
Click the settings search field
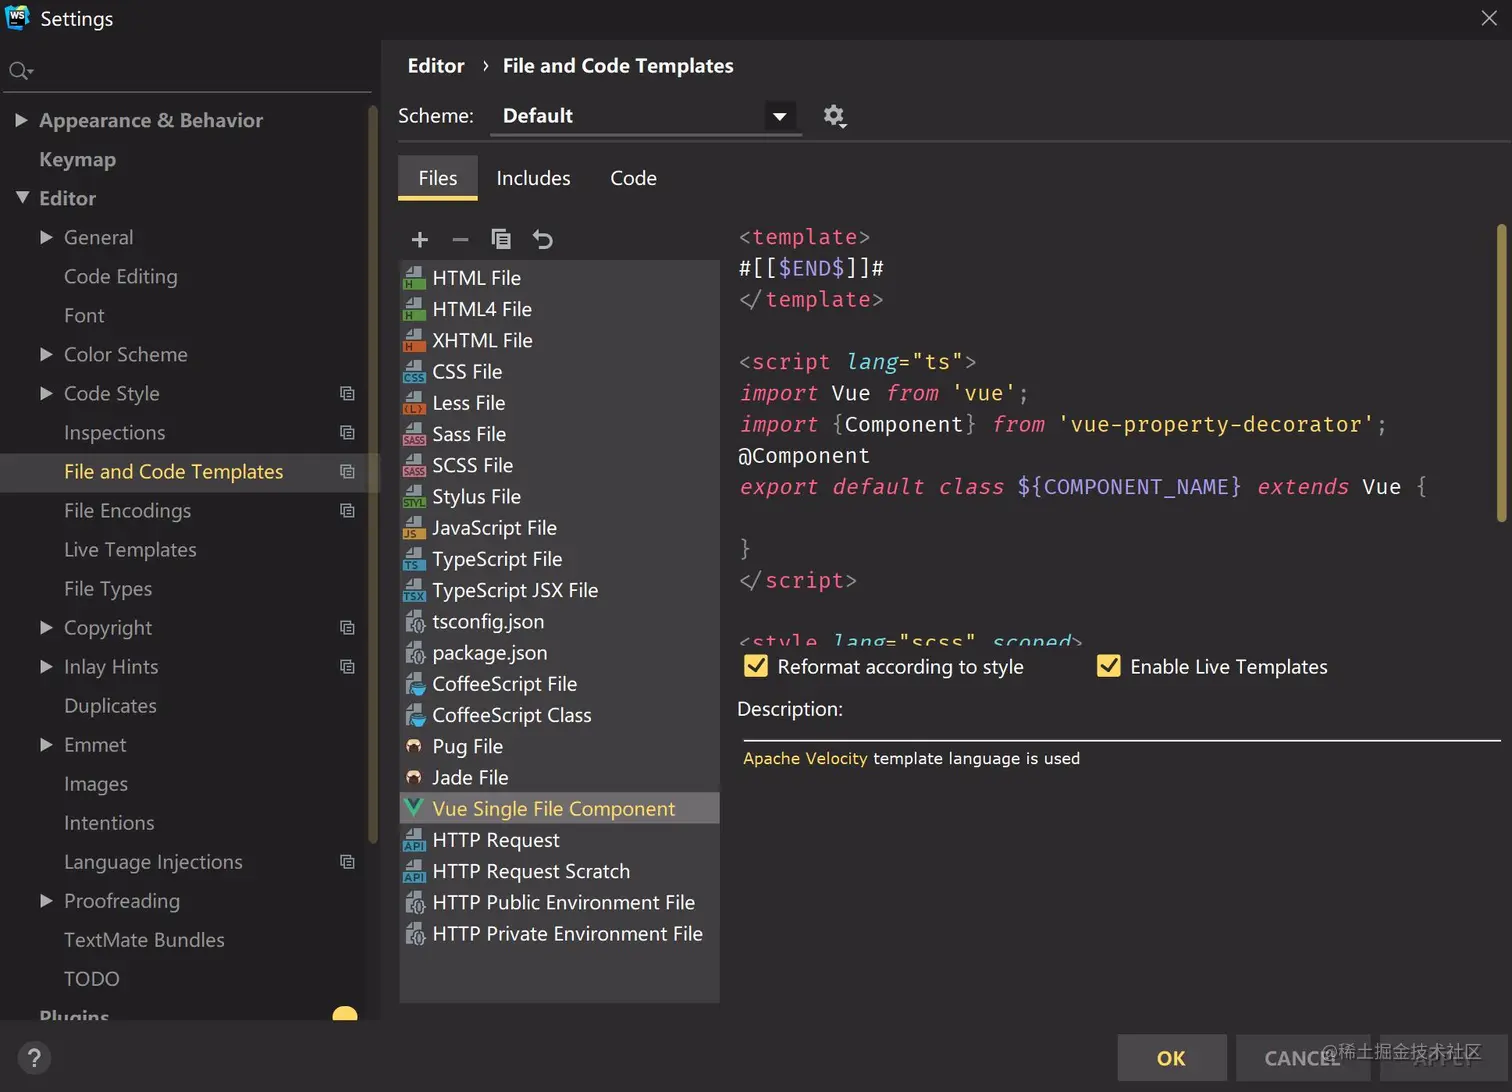[188, 71]
